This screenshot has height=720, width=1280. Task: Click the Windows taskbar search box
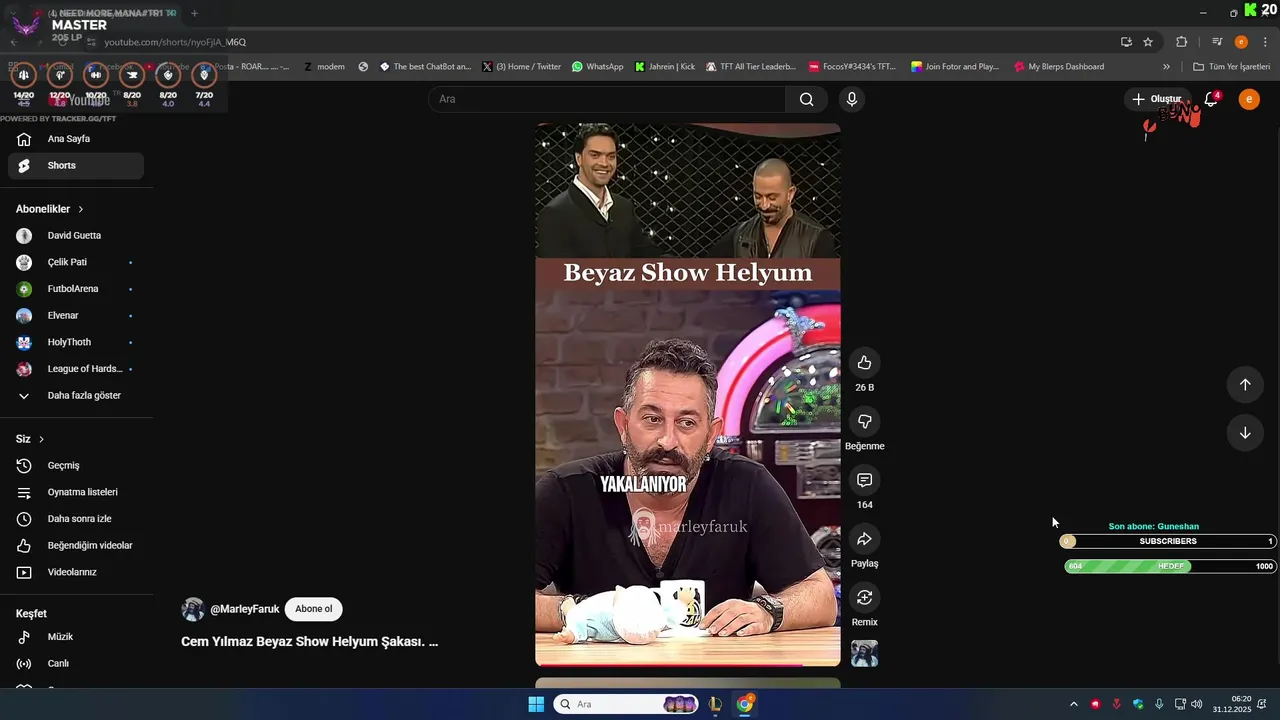(626, 704)
